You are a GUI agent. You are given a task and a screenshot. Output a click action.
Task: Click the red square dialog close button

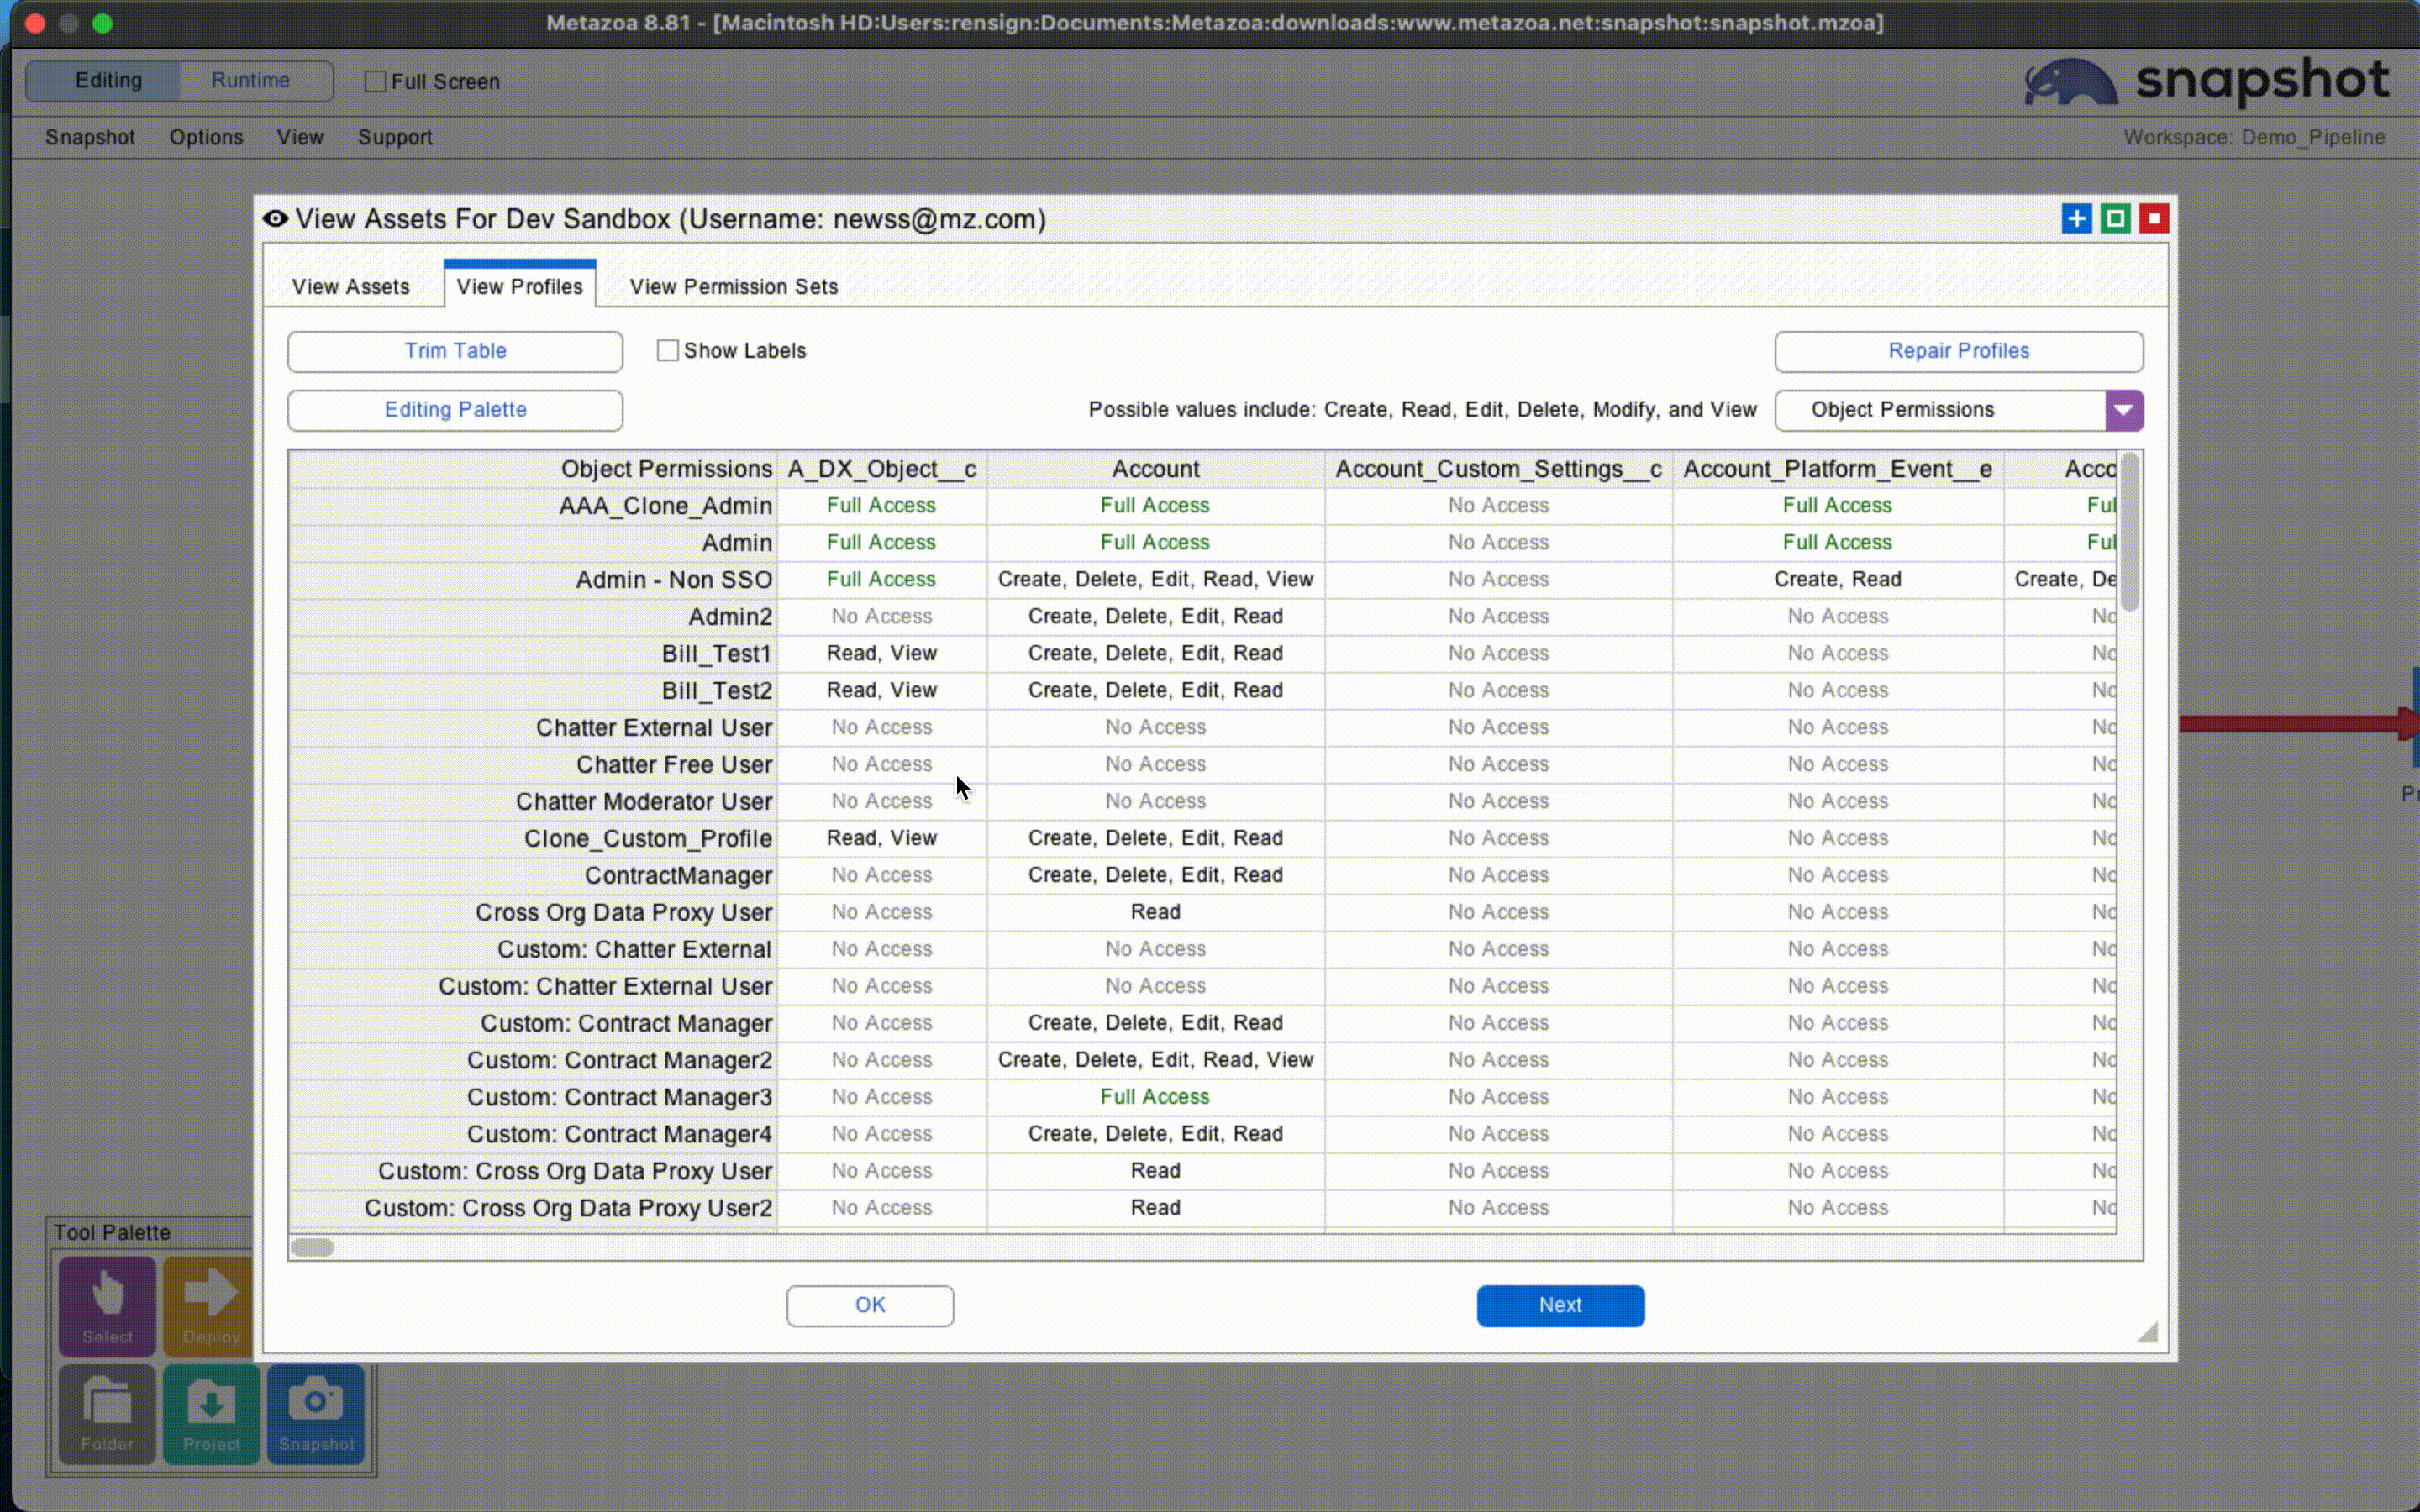[x=2154, y=218]
